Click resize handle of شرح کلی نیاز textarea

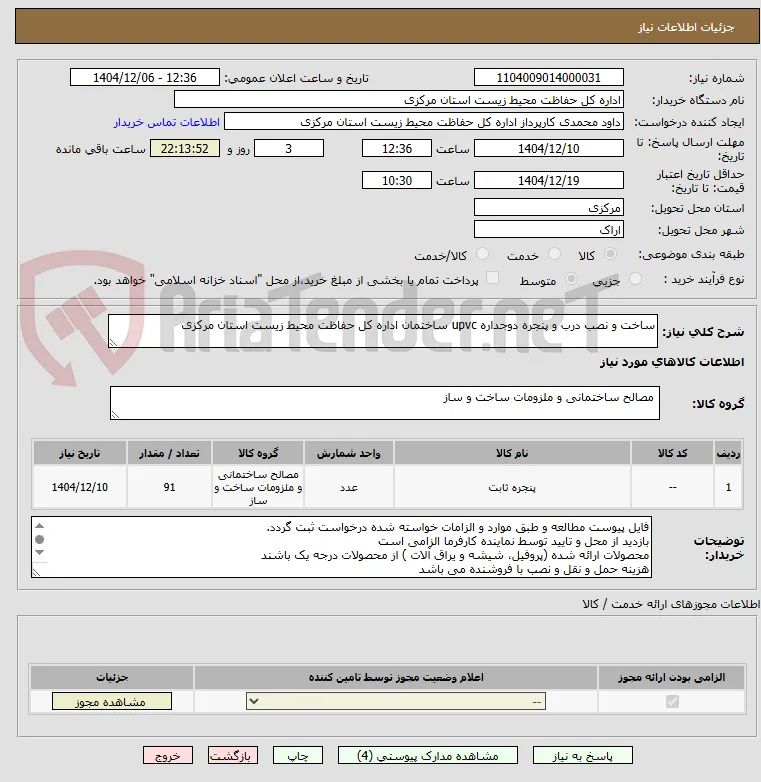pyautogui.click(x=114, y=343)
